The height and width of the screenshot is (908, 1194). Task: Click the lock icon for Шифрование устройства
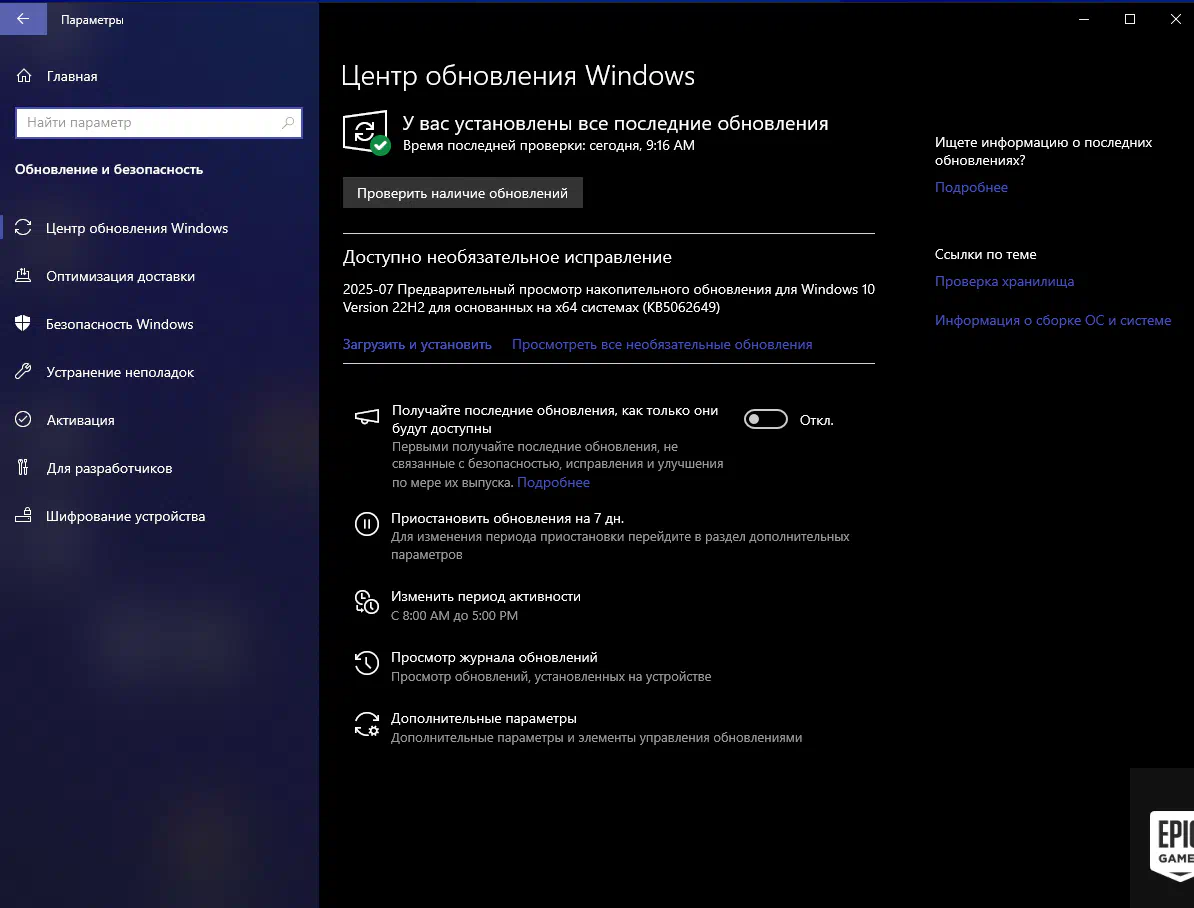point(23,515)
